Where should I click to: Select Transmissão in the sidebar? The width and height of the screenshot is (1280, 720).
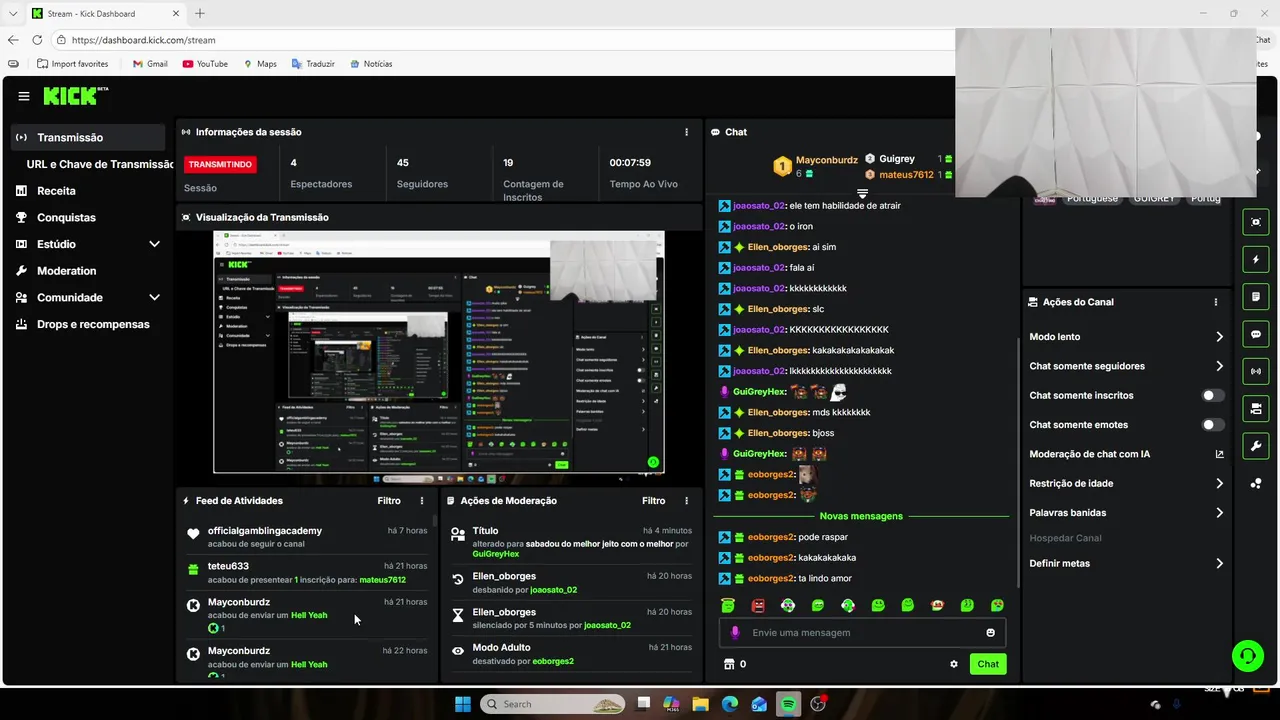click(88, 137)
